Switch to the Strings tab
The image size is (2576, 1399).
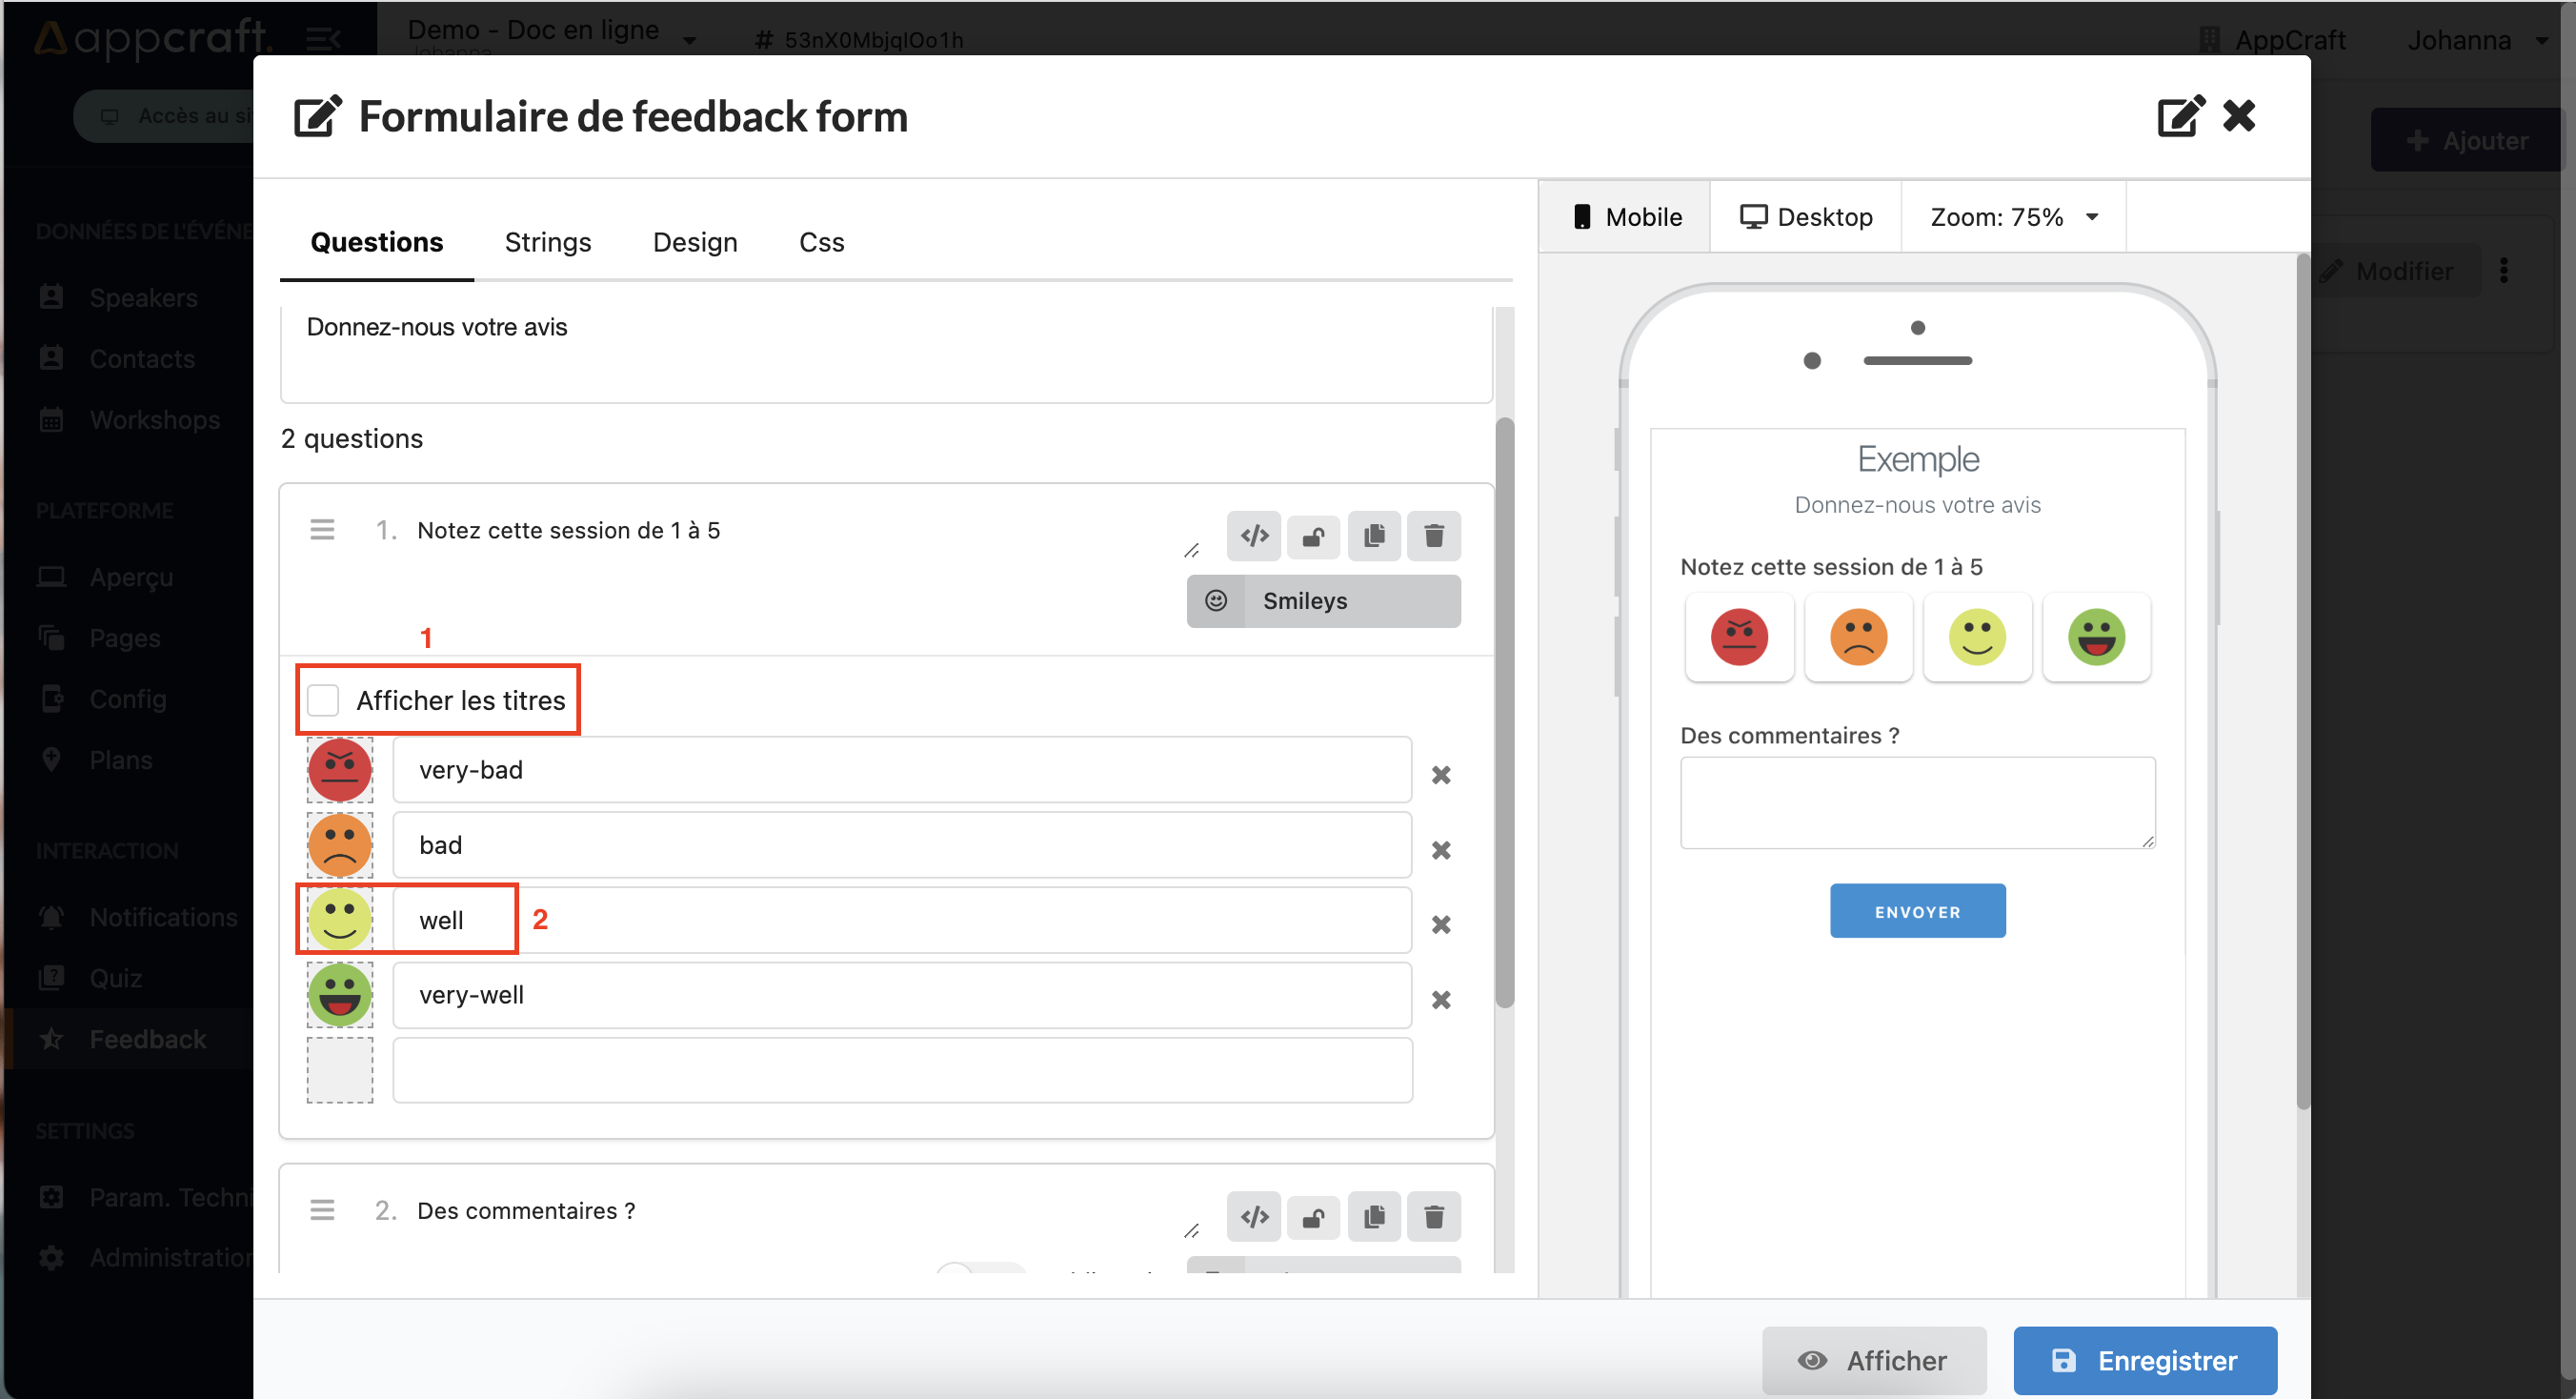(548, 241)
